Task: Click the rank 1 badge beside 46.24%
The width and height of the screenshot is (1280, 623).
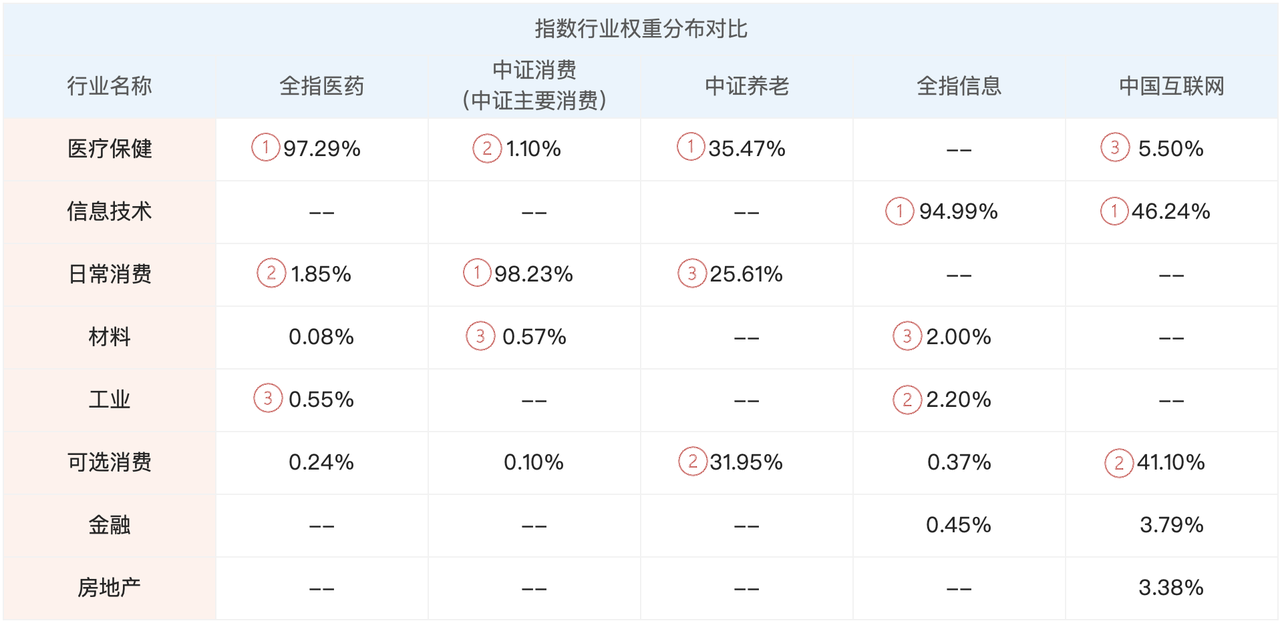Action: (1113, 212)
